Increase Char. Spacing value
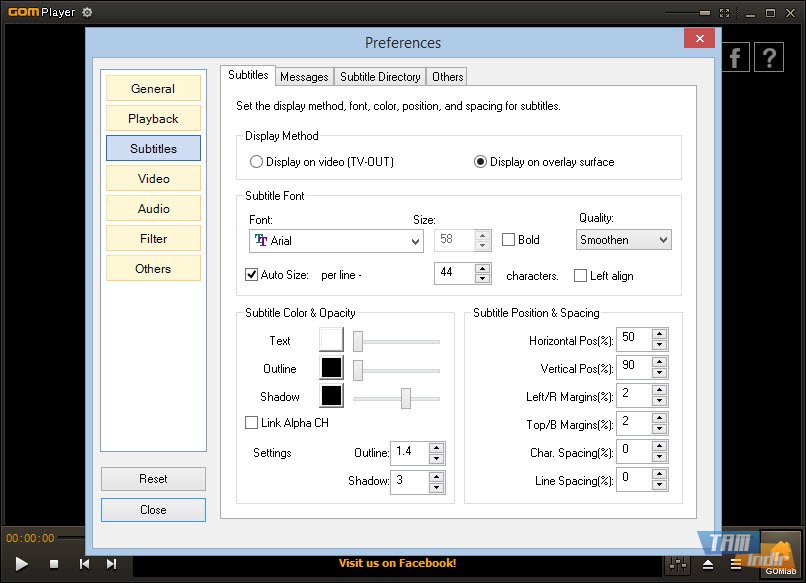This screenshot has height=583, width=806. pos(660,446)
